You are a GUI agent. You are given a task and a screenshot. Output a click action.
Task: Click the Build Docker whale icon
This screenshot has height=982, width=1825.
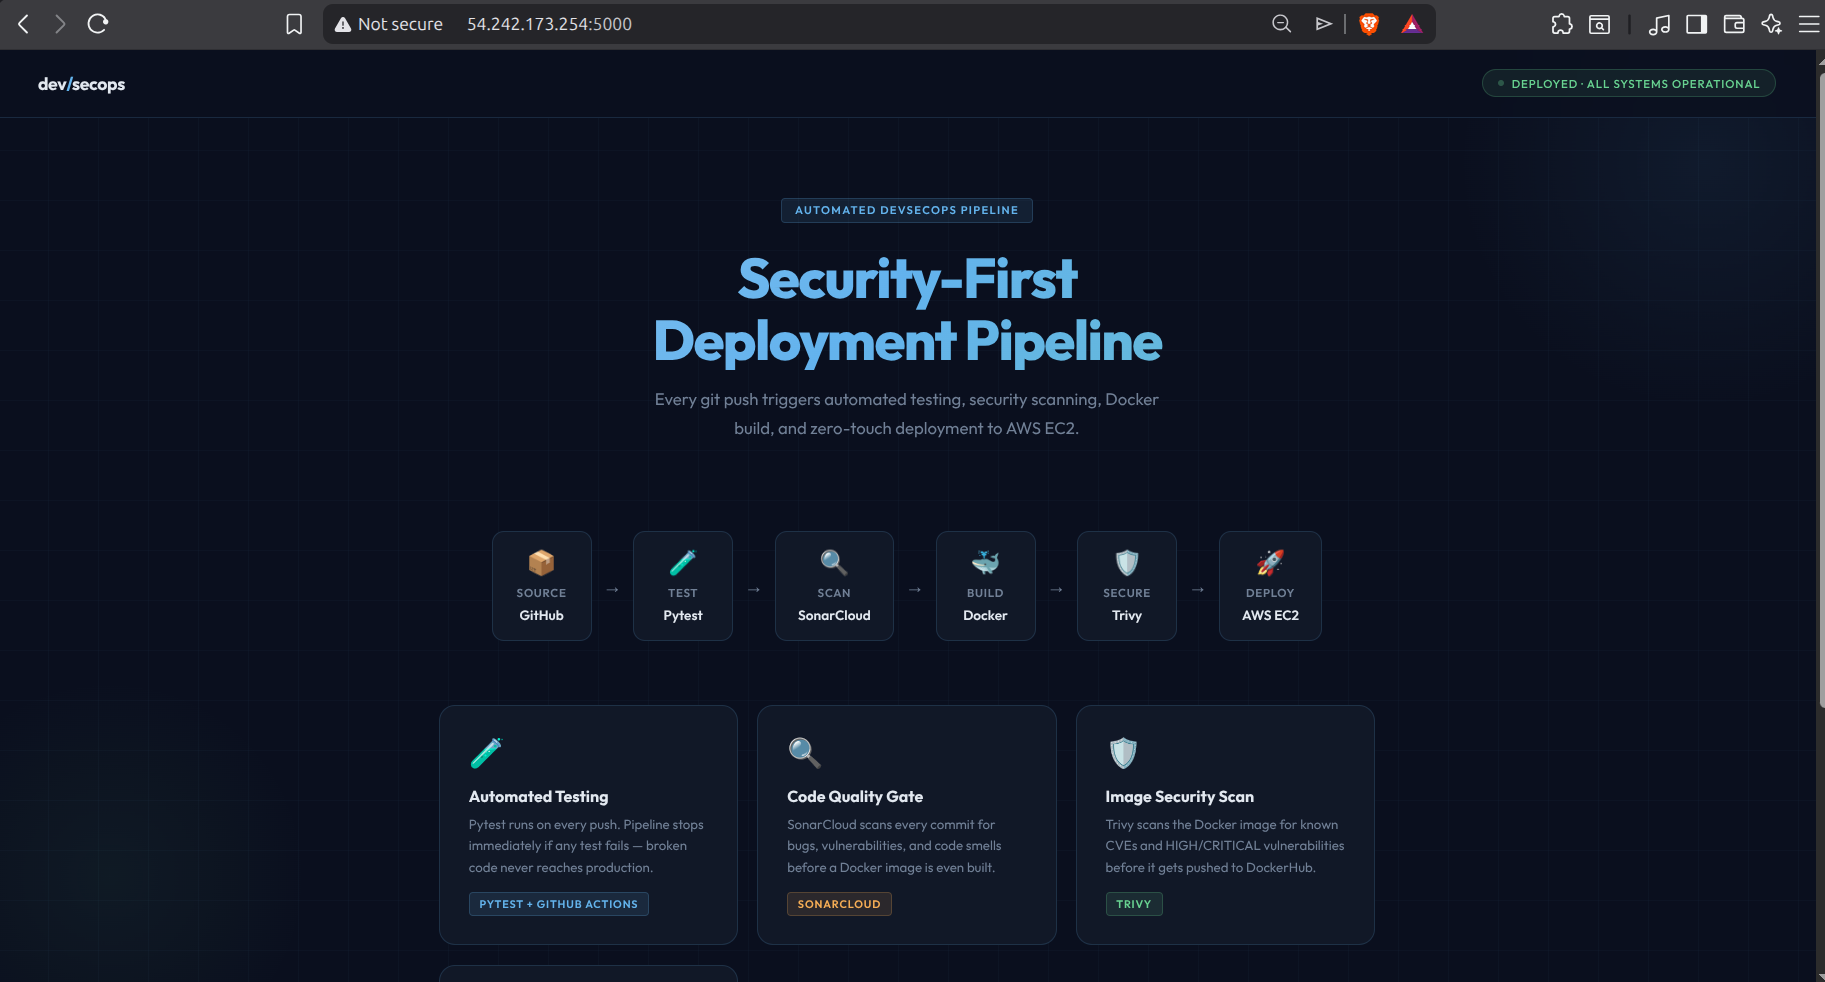(985, 562)
